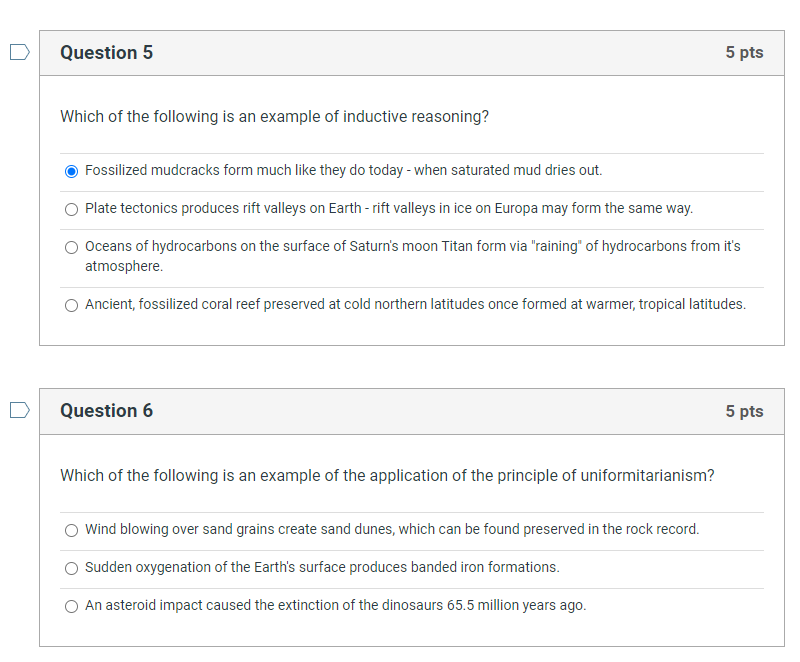The image size is (800, 662).
Task: Pick the fossilized coral reef answer option
Action: point(71,305)
